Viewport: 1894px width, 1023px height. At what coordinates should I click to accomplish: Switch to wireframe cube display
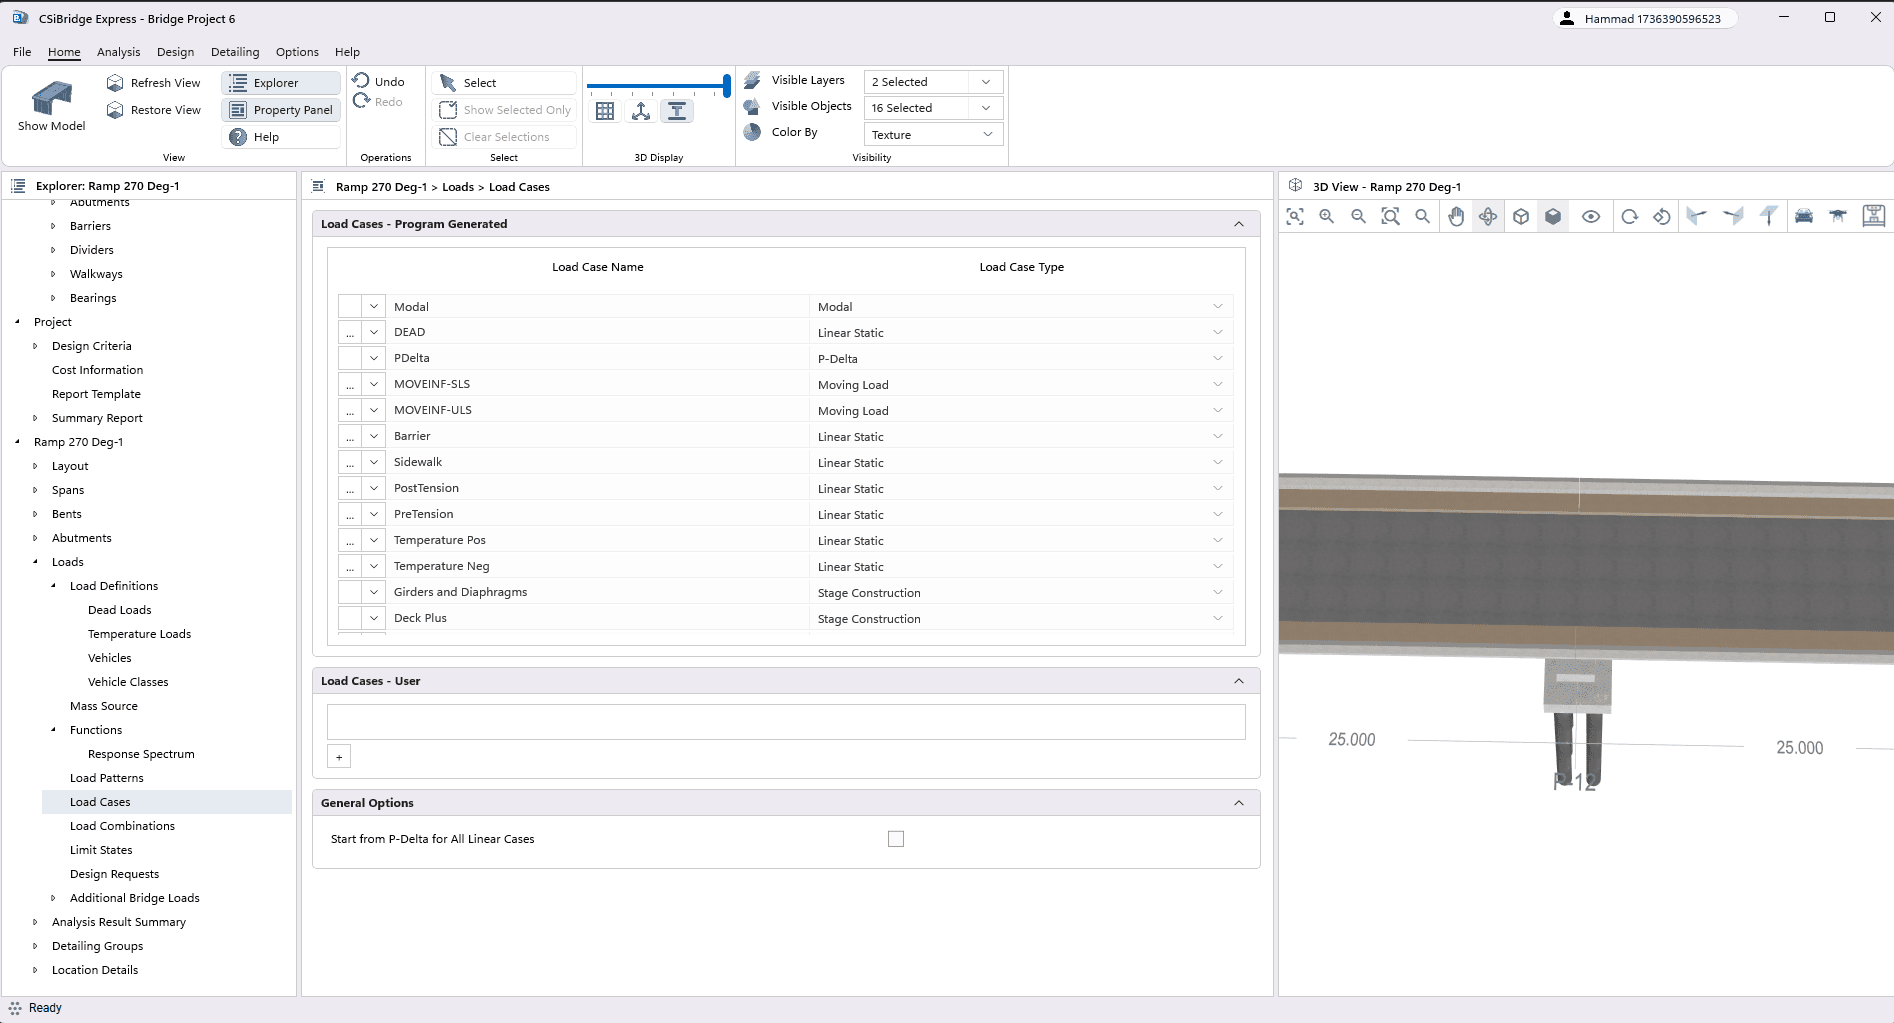(x=1521, y=217)
